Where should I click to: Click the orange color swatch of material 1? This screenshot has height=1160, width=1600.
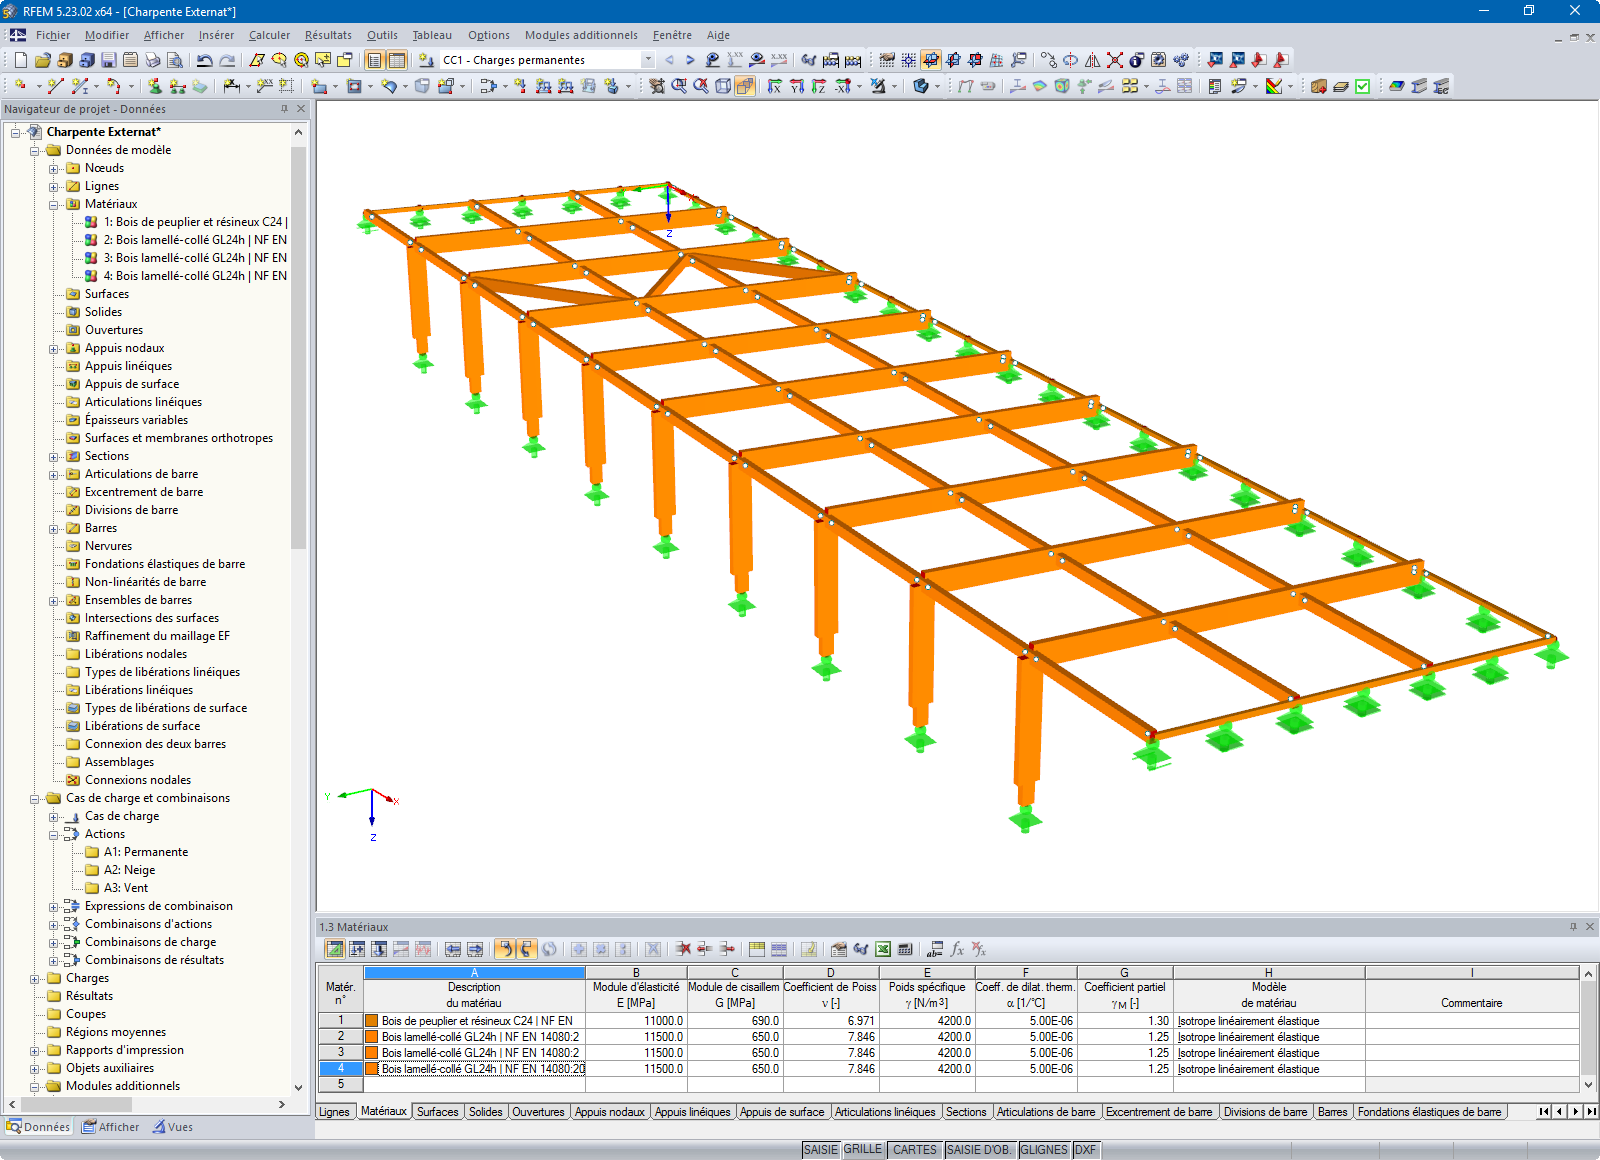coord(372,1021)
